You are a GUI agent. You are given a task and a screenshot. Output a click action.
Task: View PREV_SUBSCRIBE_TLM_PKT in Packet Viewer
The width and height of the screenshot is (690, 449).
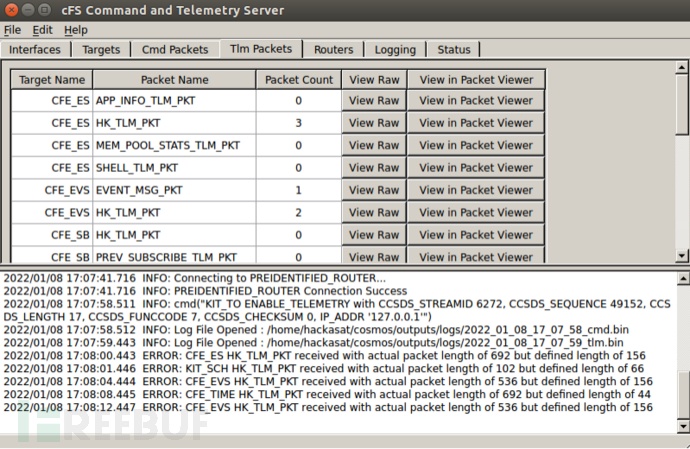pyautogui.click(x=476, y=256)
